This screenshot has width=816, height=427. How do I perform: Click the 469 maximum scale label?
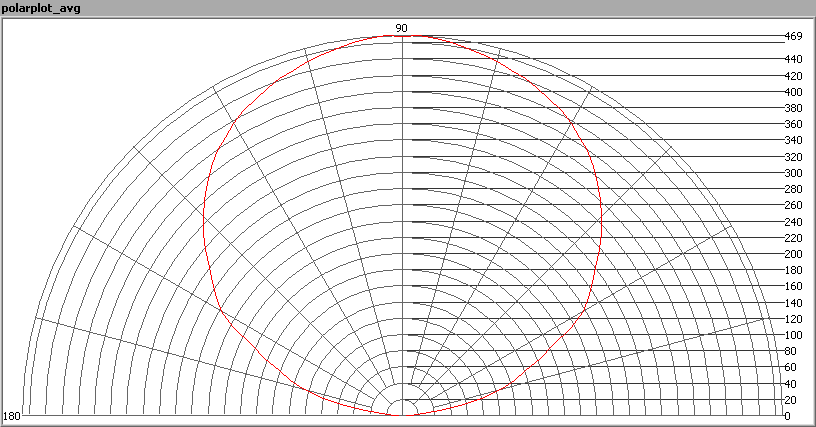pos(793,37)
